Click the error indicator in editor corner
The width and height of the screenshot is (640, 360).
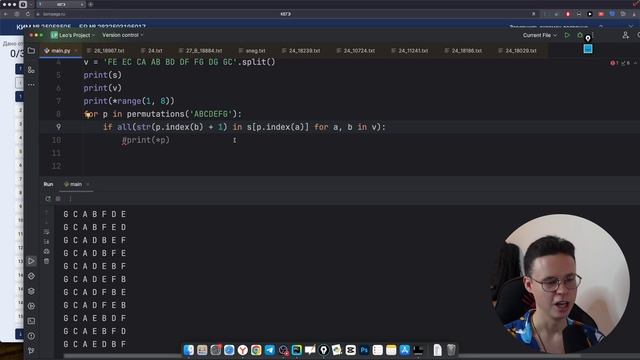pyautogui.click(x=614, y=63)
